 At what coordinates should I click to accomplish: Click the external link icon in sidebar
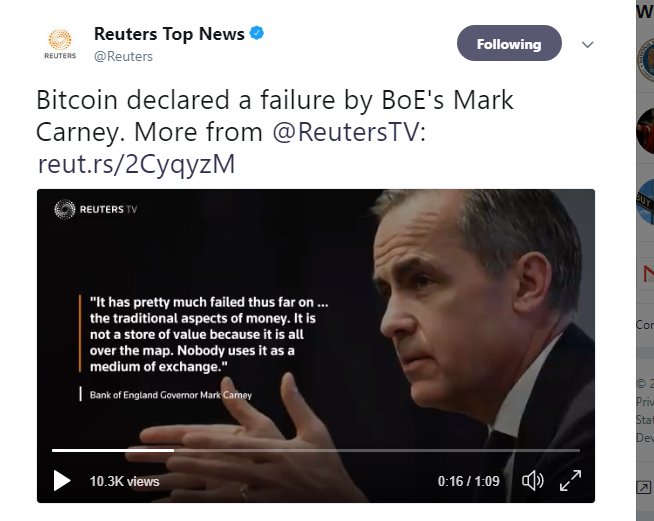pos(643,487)
